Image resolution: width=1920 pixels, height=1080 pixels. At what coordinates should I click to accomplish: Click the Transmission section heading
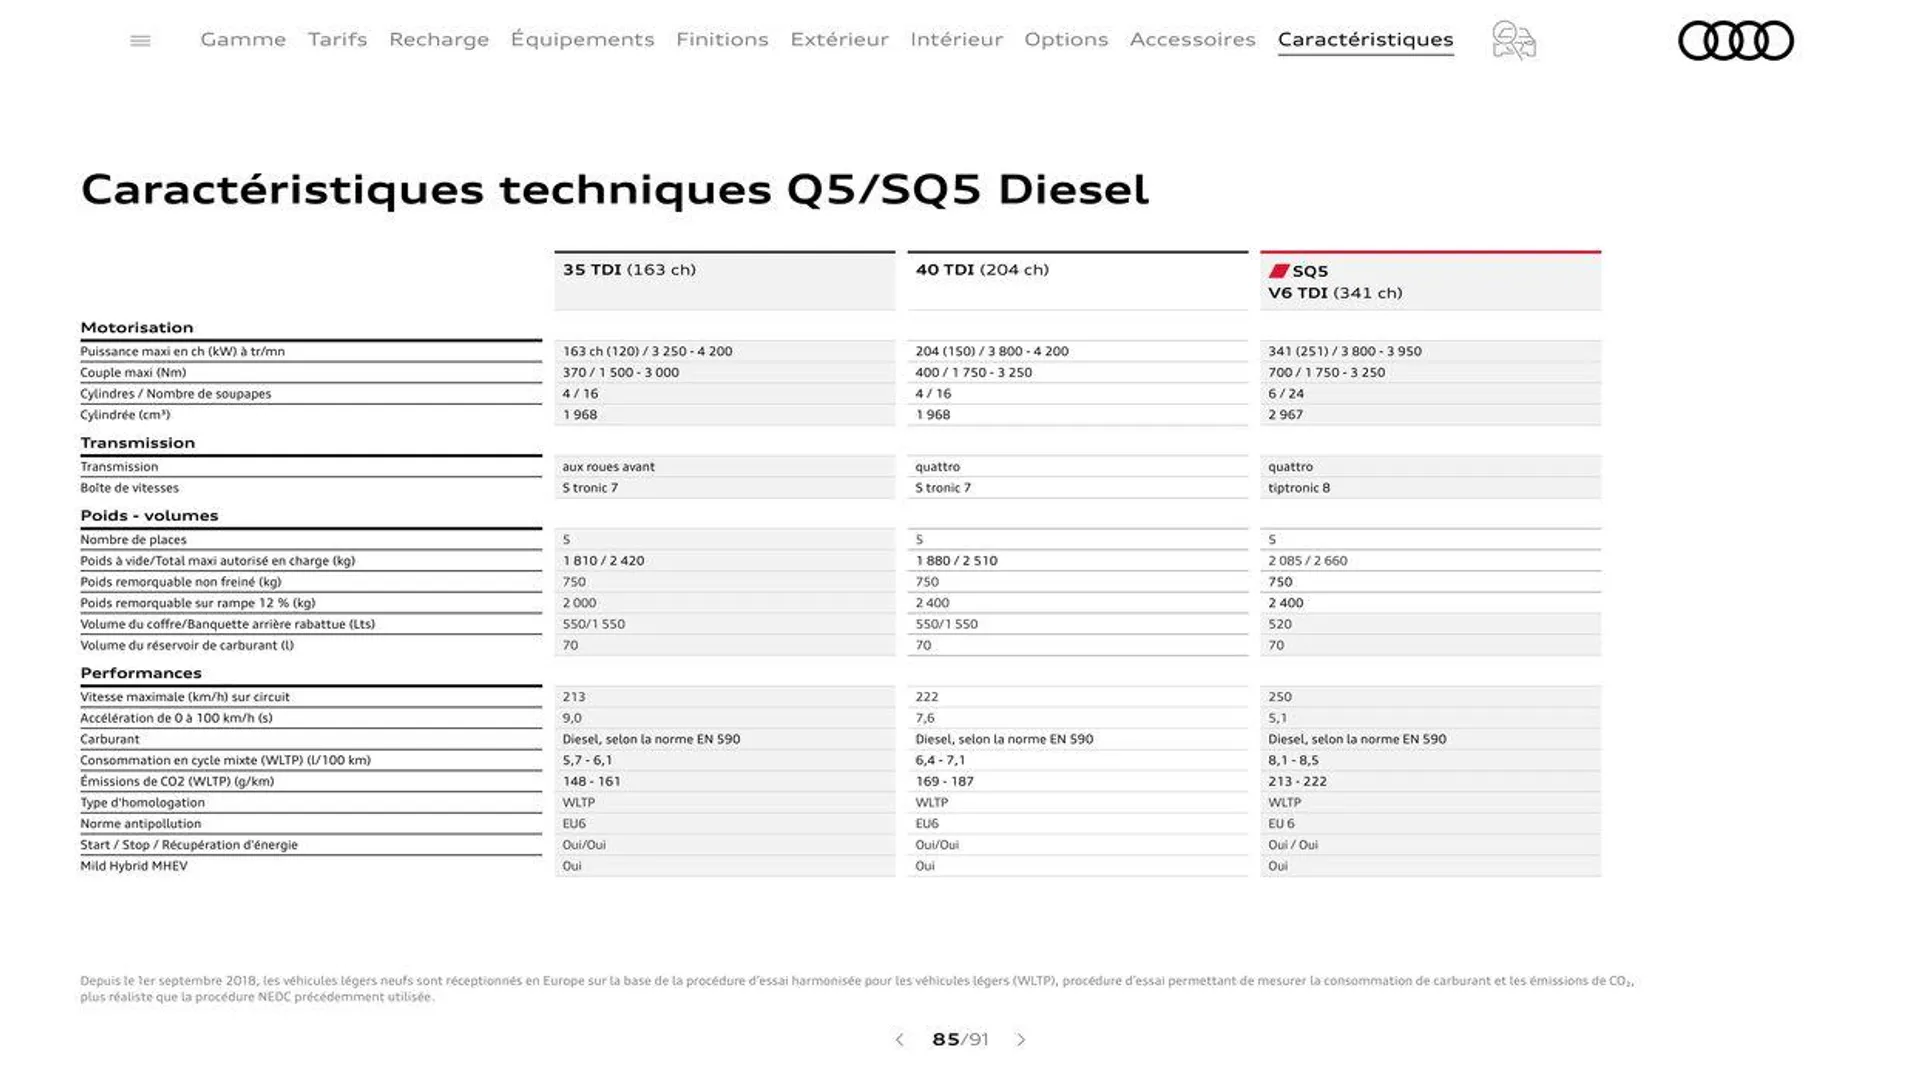tap(138, 442)
